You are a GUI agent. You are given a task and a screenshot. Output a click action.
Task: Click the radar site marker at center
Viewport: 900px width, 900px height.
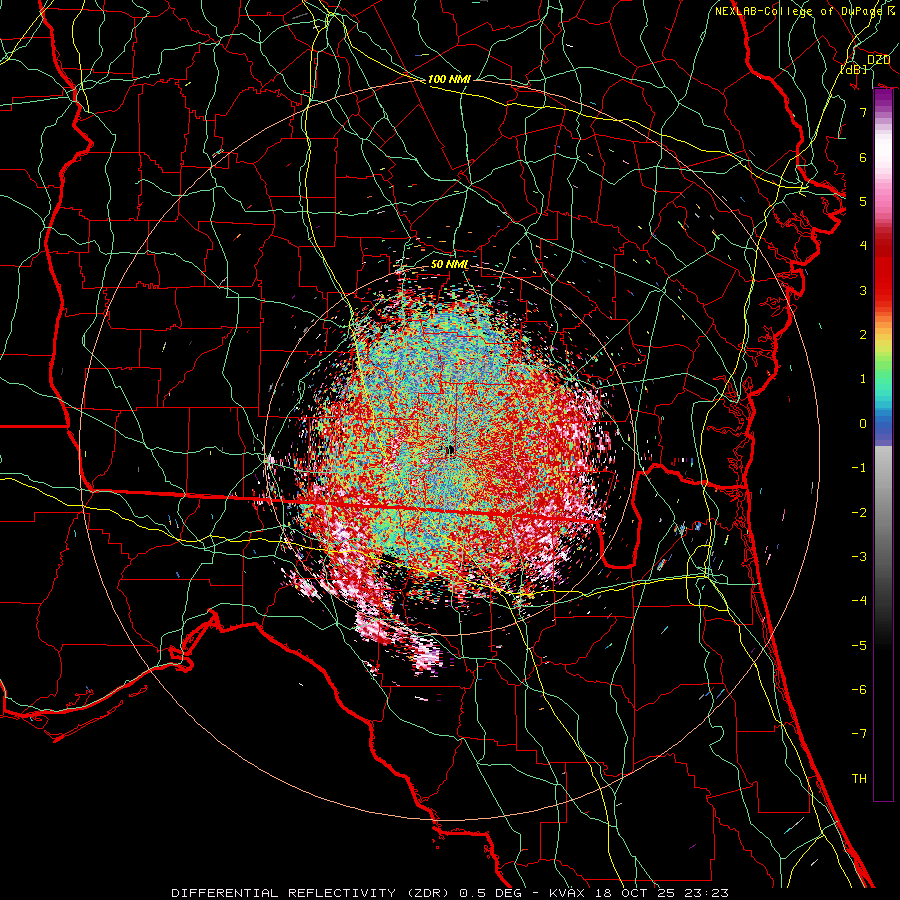(450, 450)
